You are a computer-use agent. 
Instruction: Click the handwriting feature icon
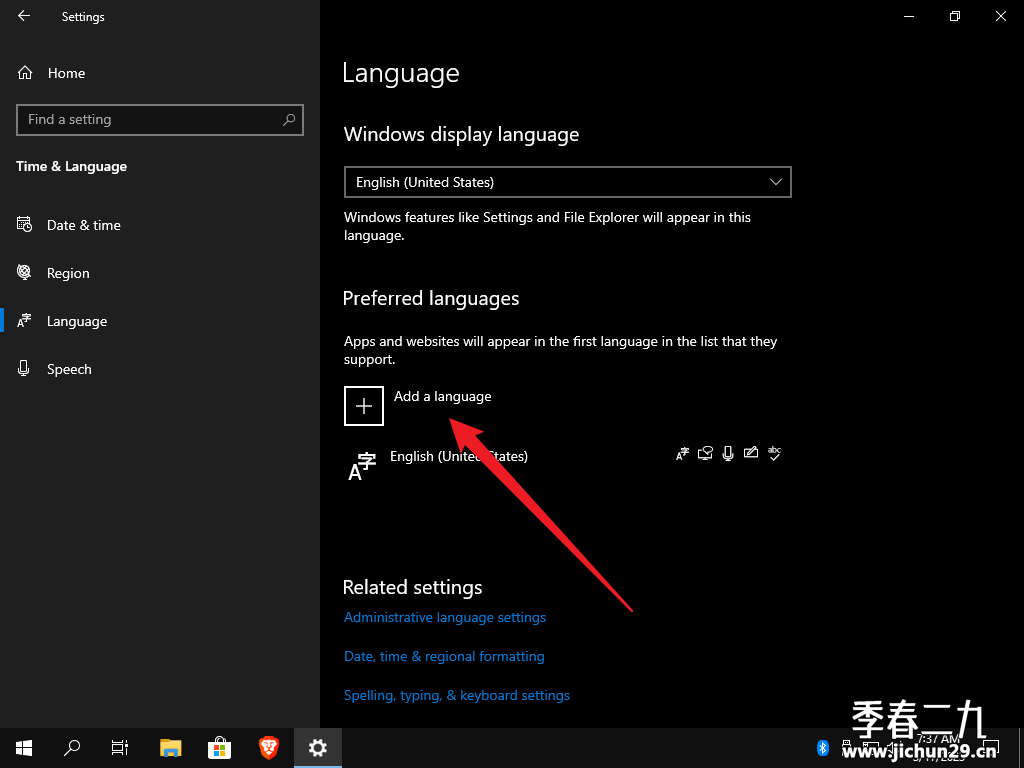[x=751, y=453]
